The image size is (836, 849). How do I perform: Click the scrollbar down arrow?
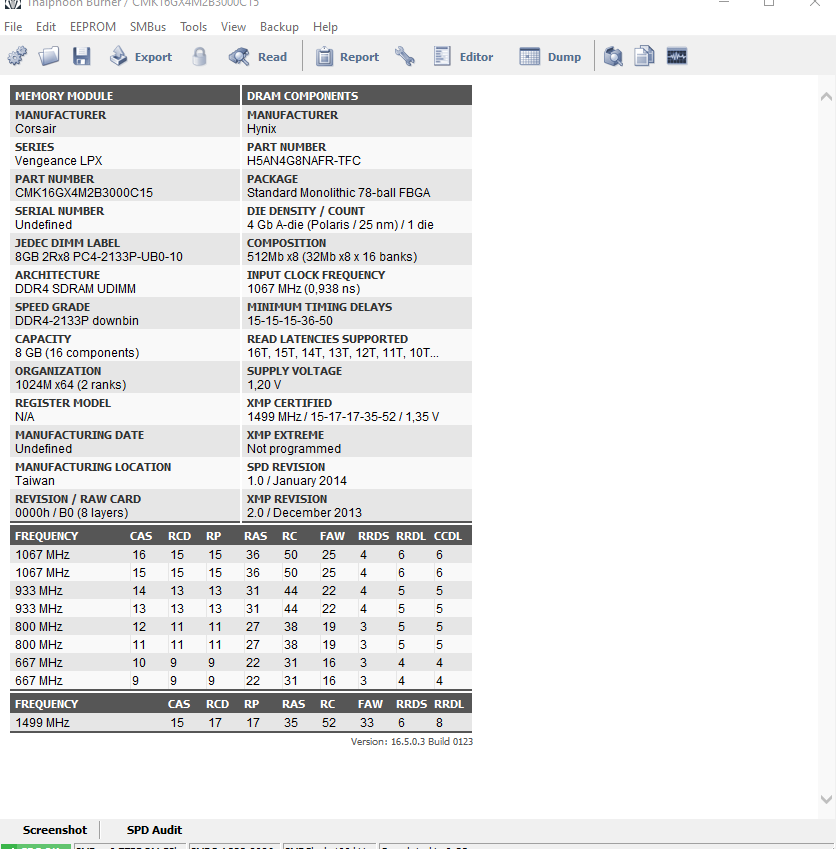[x=826, y=799]
